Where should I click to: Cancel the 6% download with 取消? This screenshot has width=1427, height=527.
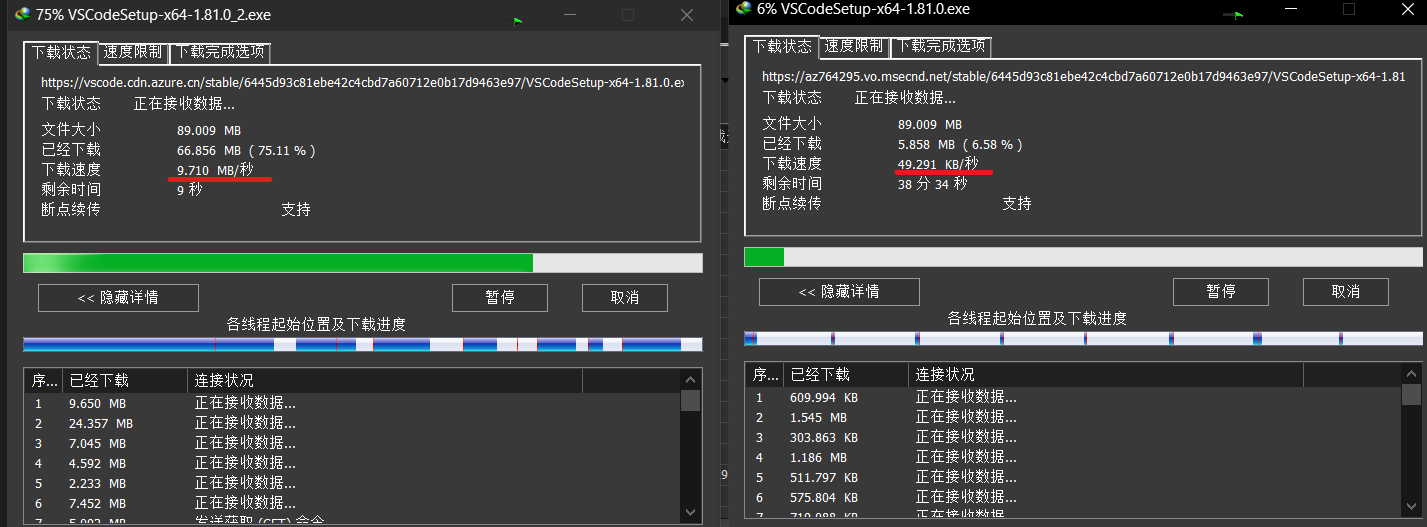1346,292
